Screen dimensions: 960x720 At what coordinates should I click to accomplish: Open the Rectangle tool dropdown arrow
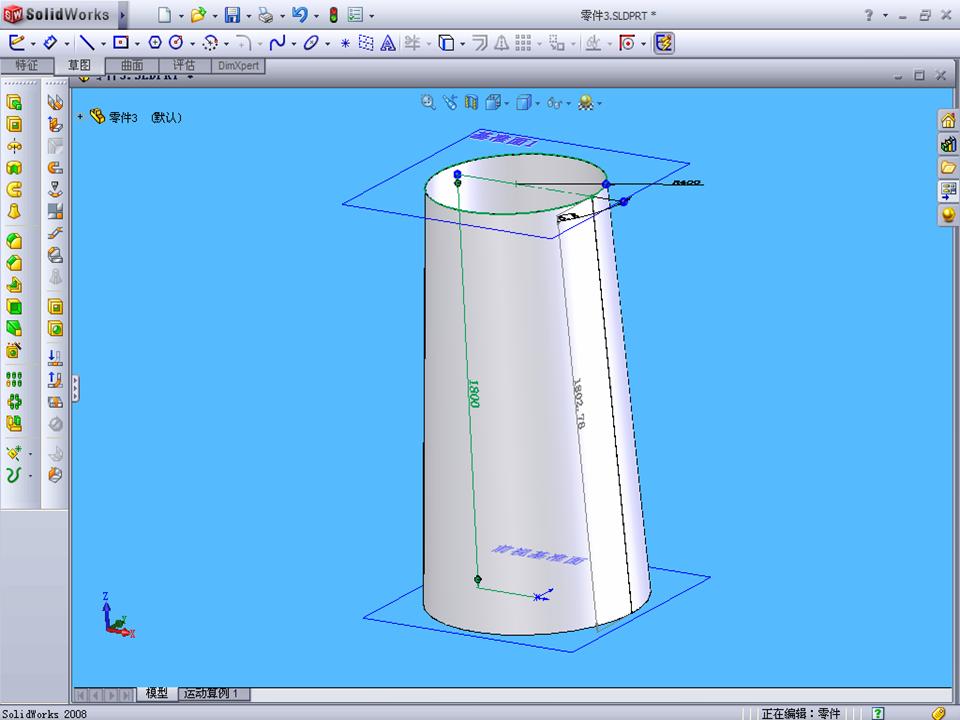[x=137, y=44]
